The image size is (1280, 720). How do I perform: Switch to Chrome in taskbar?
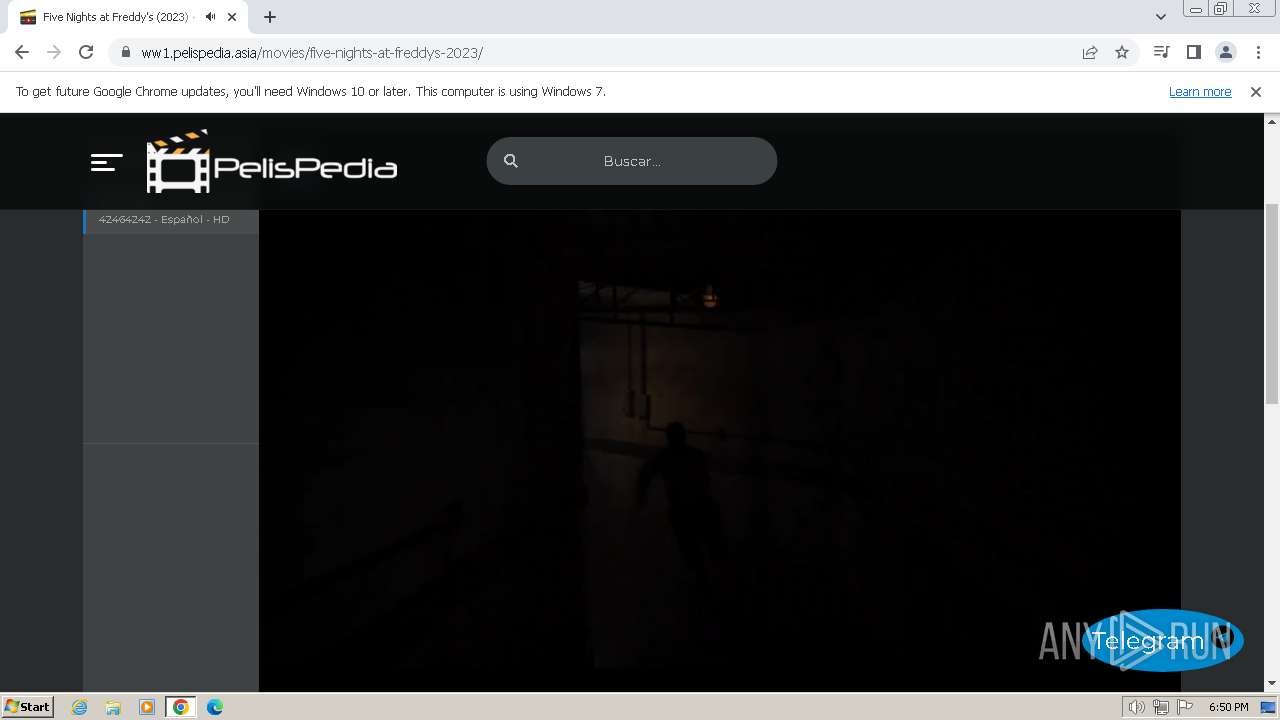[x=181, y=707]
